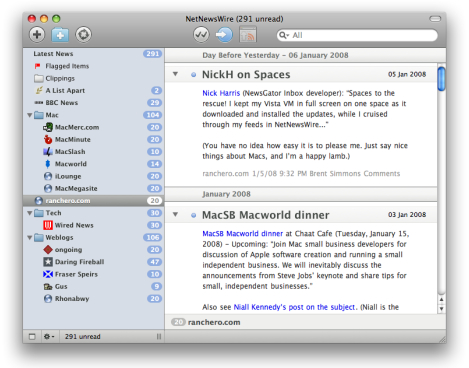Click the MacMerc.com feed icon
The width and height of the screenshot is (469, 368).
coord(48,127)
